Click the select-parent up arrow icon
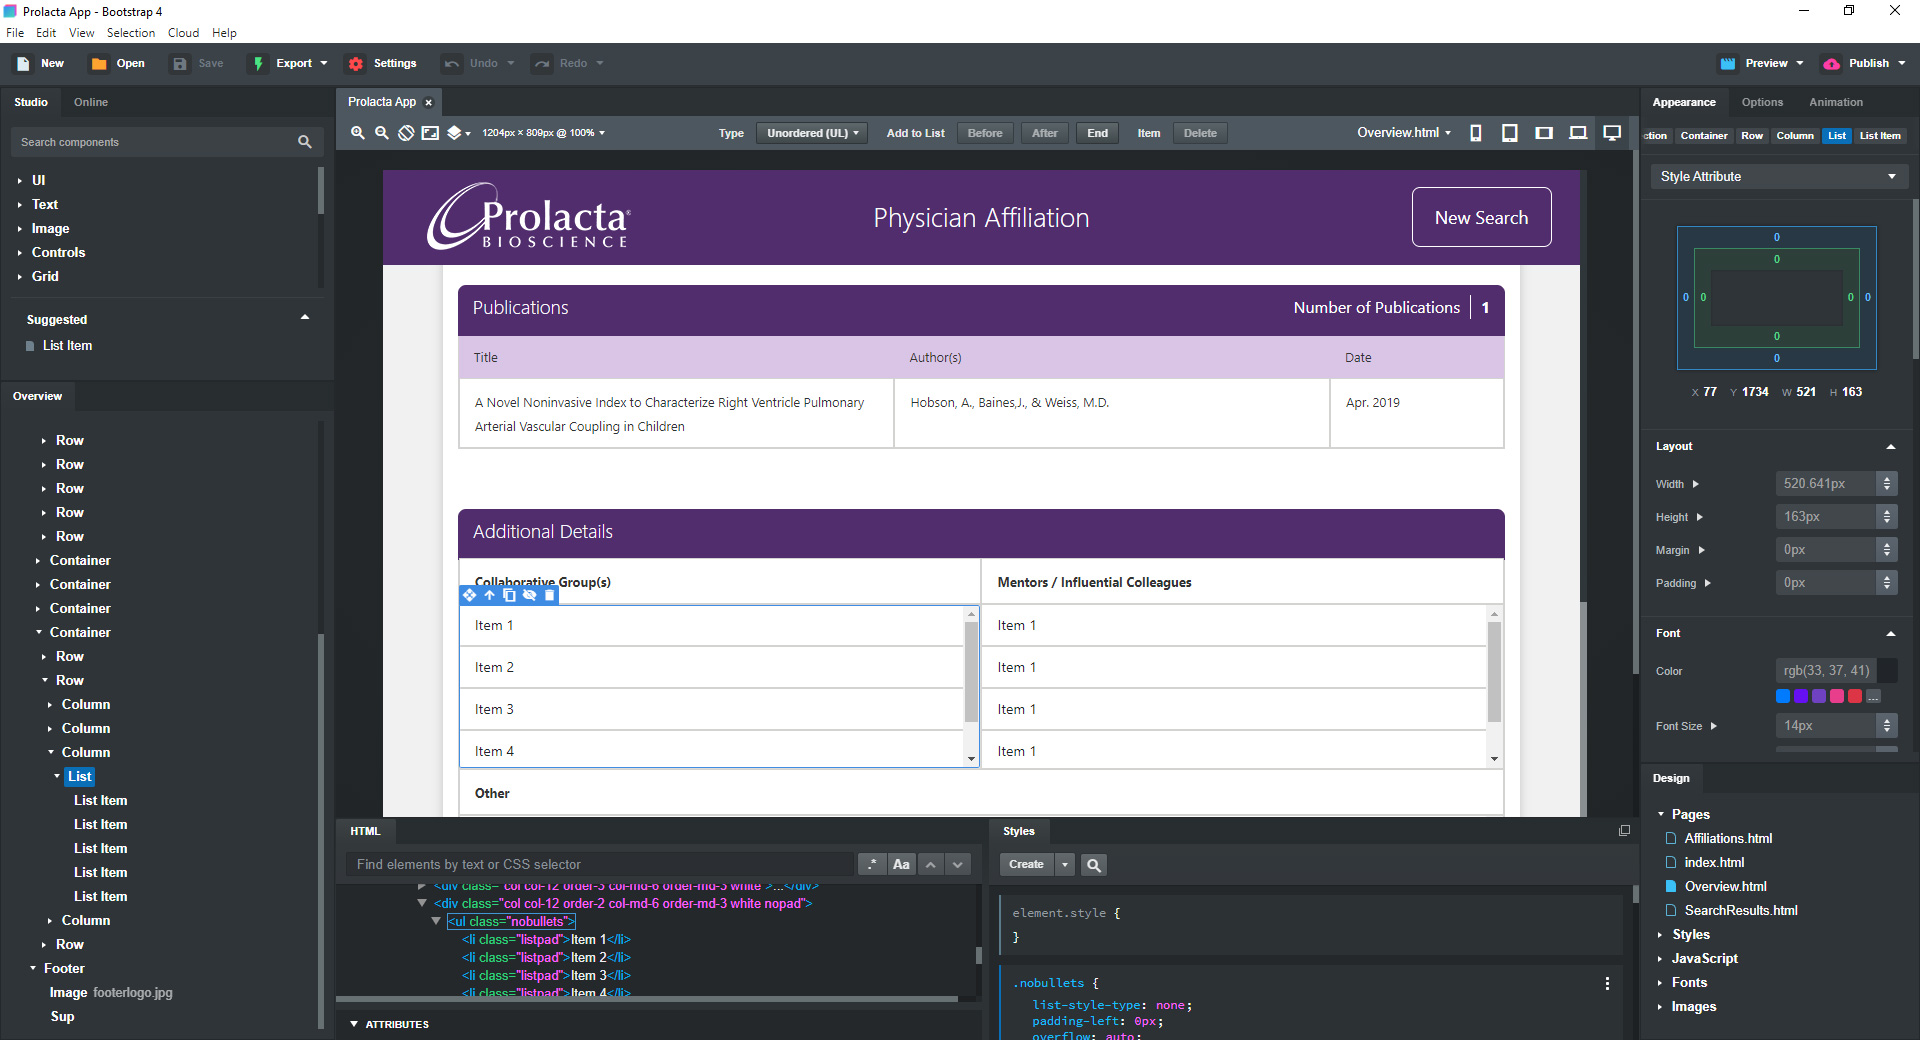This screenshot has width=1920, height=1040. (x=490, y=595)
